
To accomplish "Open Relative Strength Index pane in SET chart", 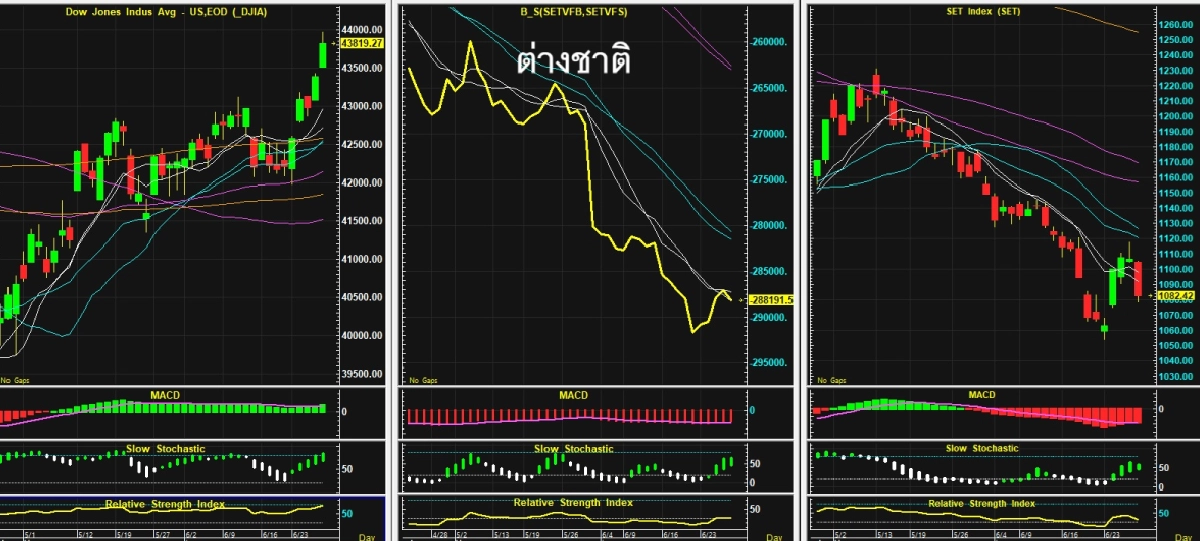I will (981, 504).
